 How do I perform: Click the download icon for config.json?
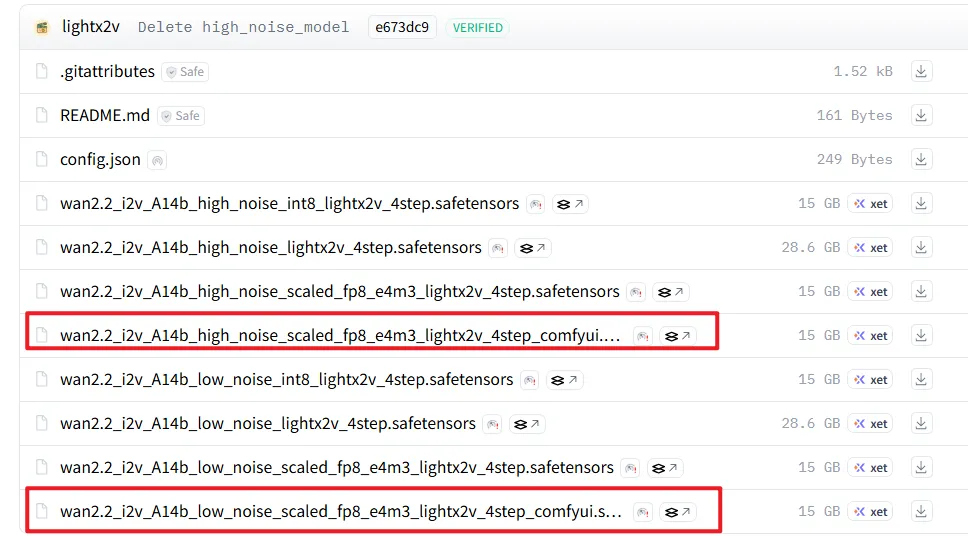click(x=921, y=160)
